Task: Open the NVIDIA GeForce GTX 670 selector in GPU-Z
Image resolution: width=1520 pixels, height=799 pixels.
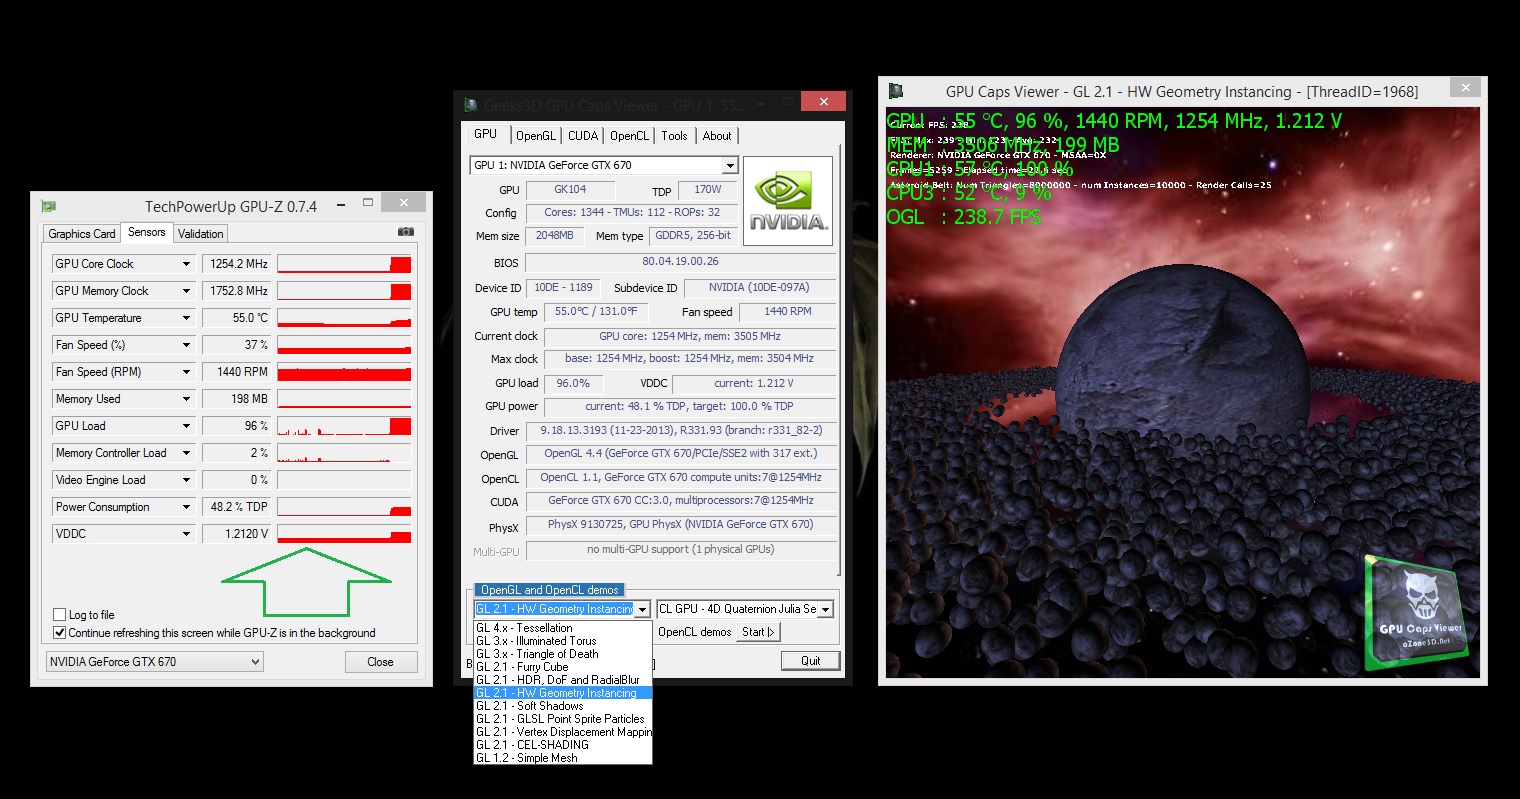Action: (155, 662)
